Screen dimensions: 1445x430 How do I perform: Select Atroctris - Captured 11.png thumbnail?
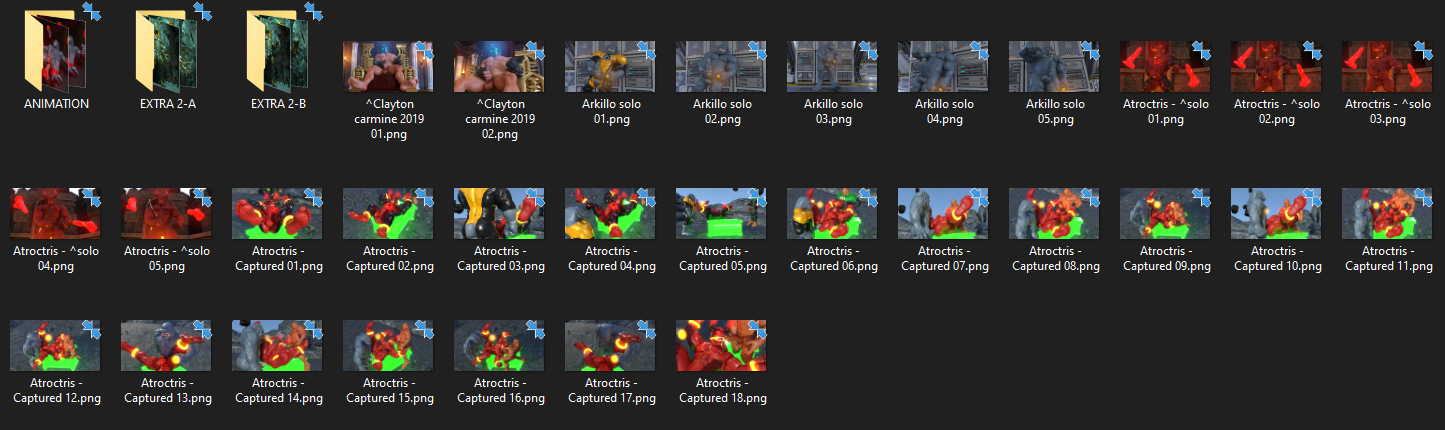point(1387,212)
